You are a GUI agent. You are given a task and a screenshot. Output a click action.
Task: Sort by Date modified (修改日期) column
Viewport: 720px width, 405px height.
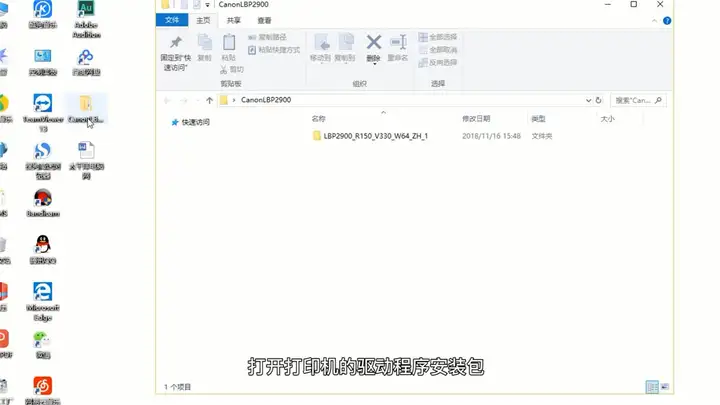(x=476, y=119)
